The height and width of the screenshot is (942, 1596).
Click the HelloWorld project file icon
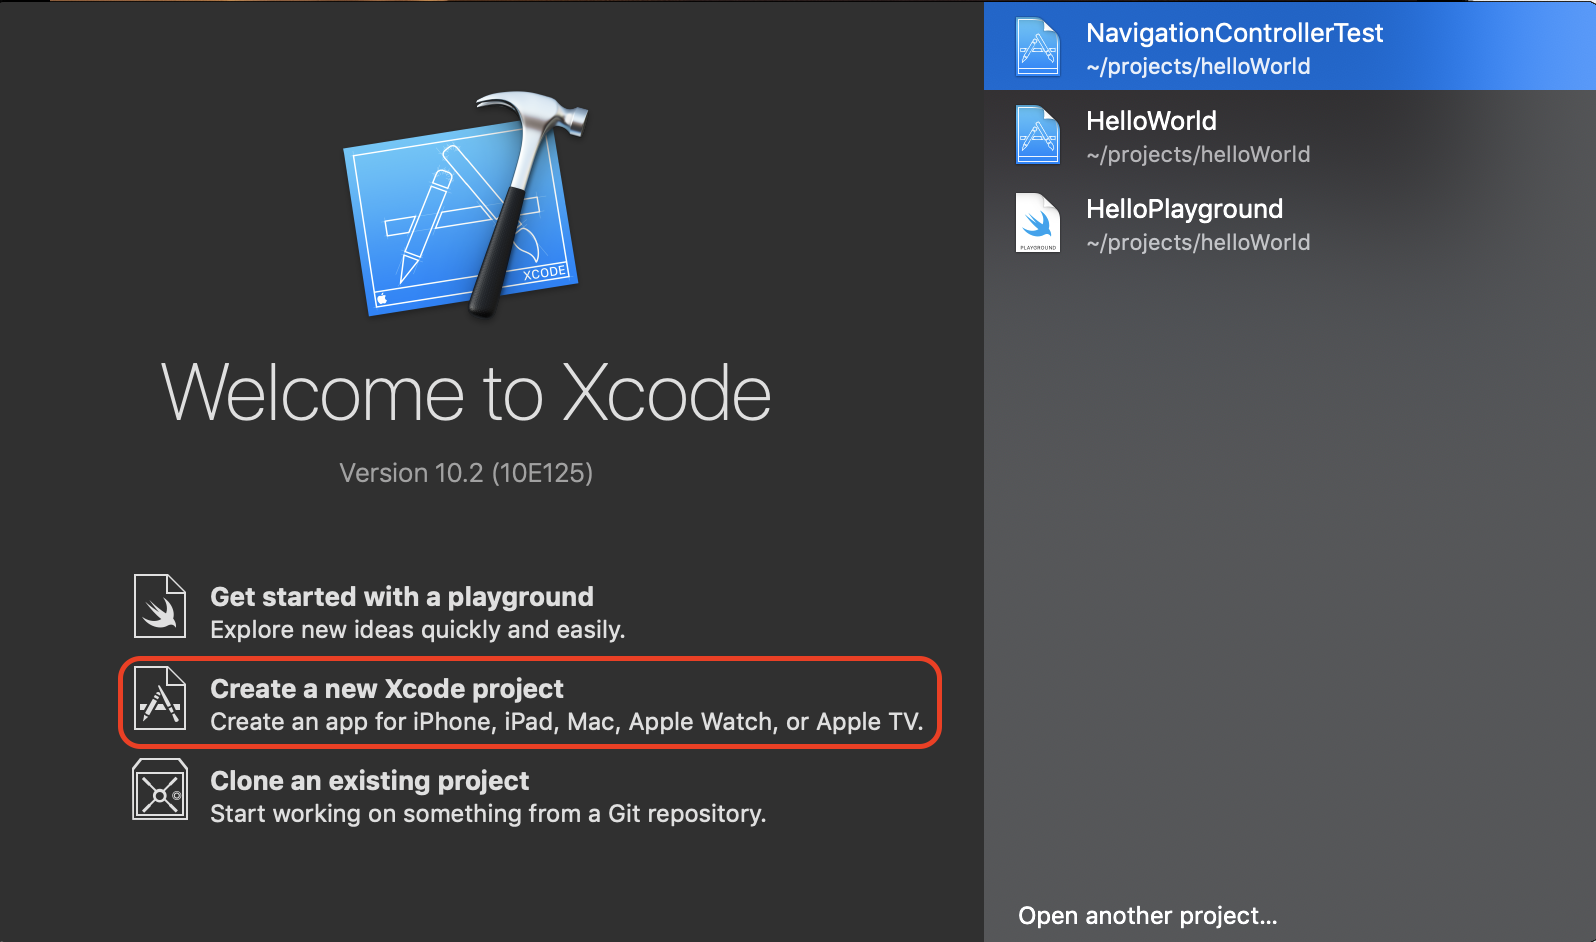click(1038, 134)
